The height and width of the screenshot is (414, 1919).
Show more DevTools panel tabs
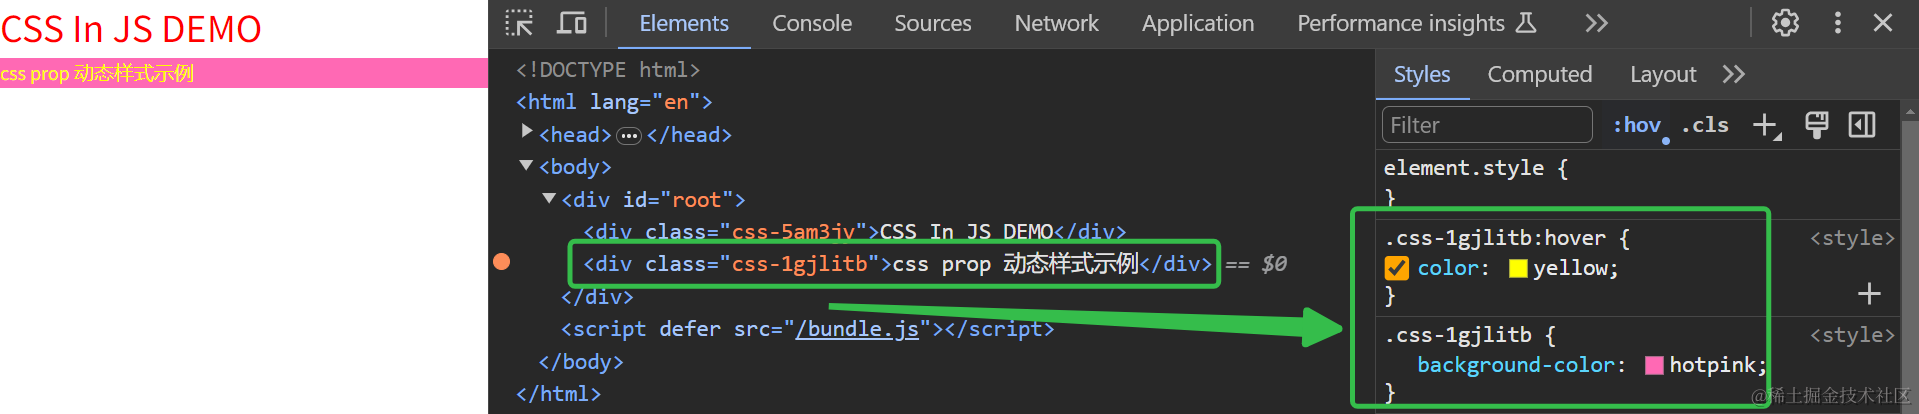click(1596, 23)
